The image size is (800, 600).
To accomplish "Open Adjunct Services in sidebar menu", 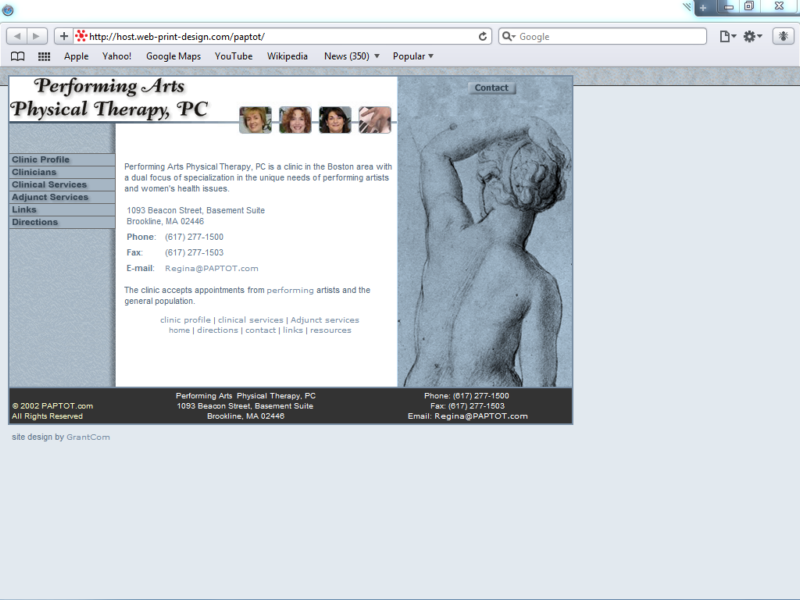I will (62, 197).
